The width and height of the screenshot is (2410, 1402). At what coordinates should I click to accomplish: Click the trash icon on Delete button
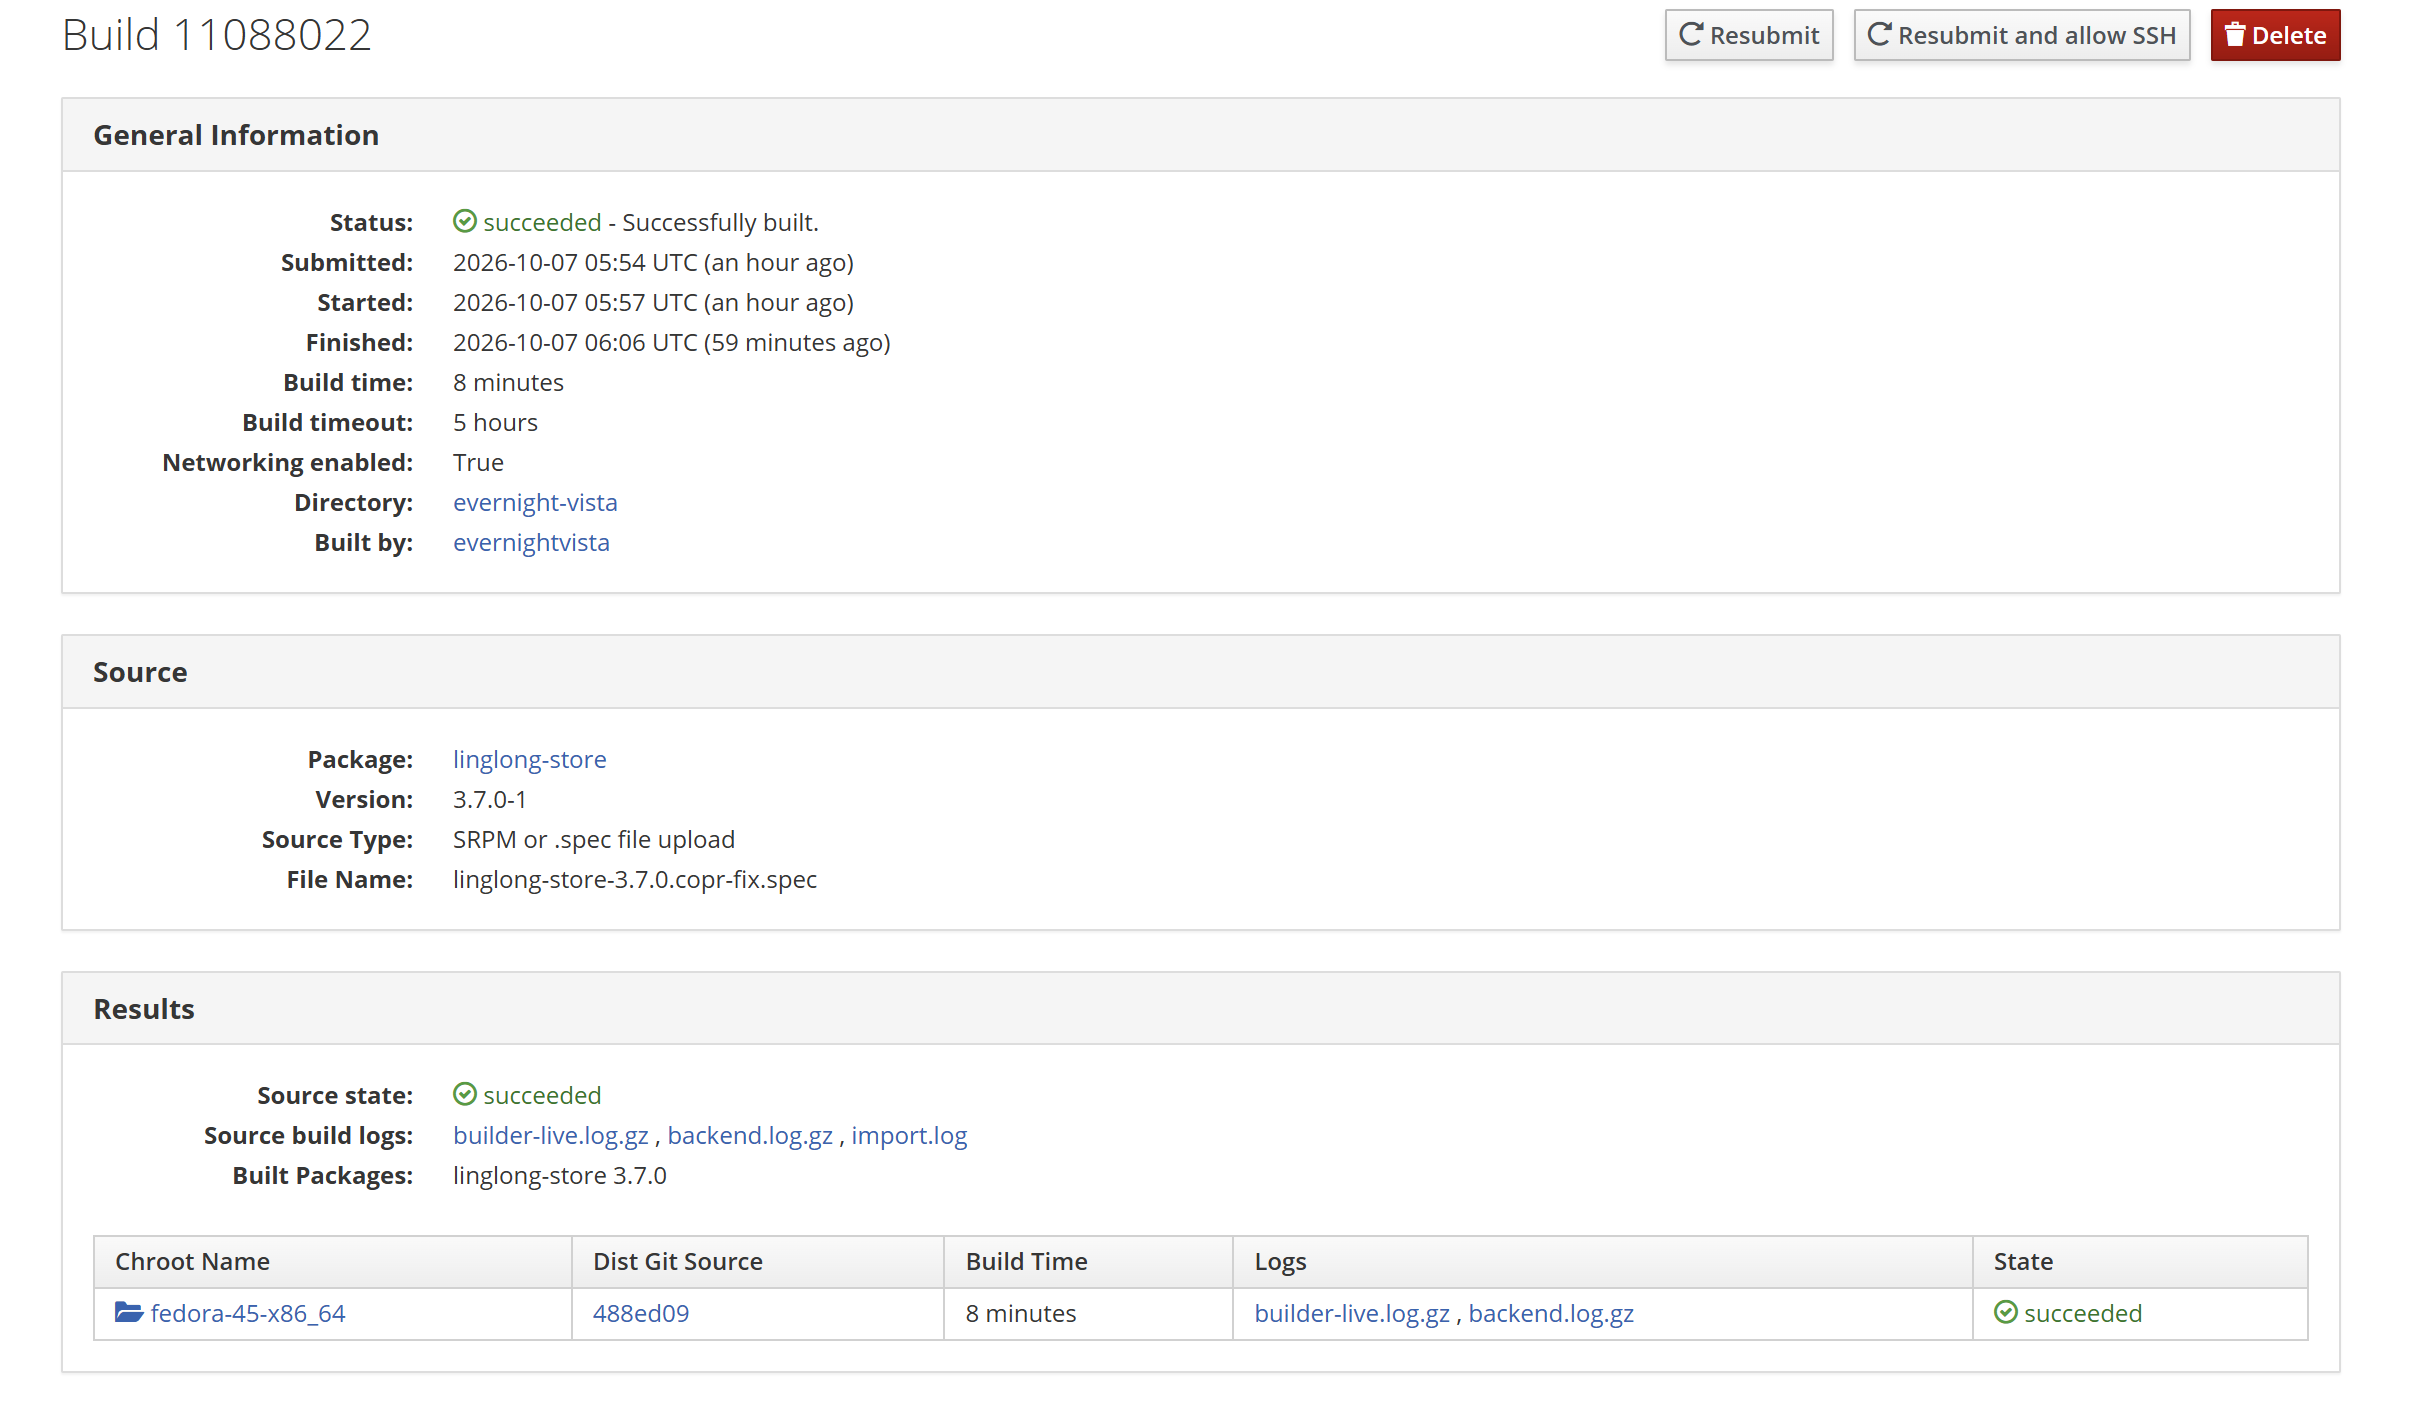2235,35
